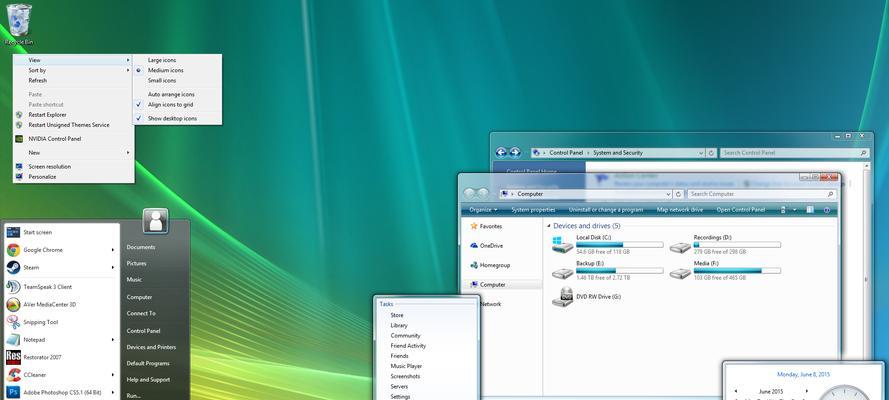Click the NVIDIA Control Panel icon in context menu
889x400 pixels.
[x=19, y=139]
